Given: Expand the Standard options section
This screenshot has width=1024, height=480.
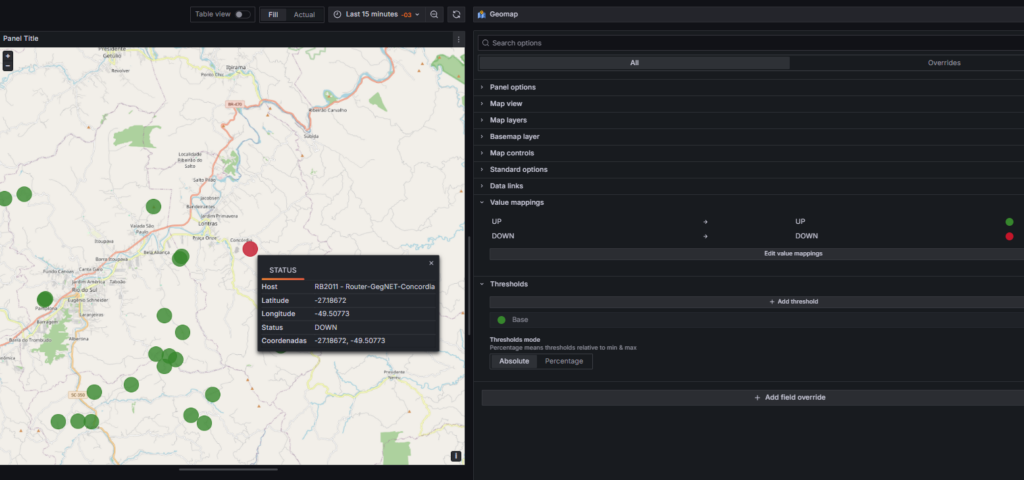Looking at the screenshot, I should [x=518, y=169].
